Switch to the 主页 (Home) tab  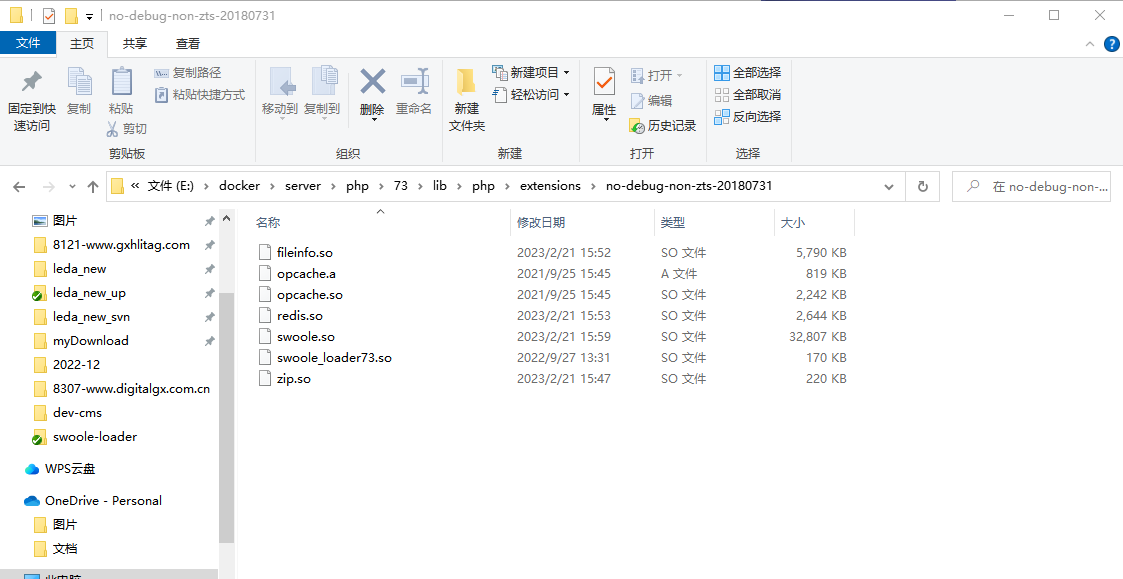coord(82,44)
